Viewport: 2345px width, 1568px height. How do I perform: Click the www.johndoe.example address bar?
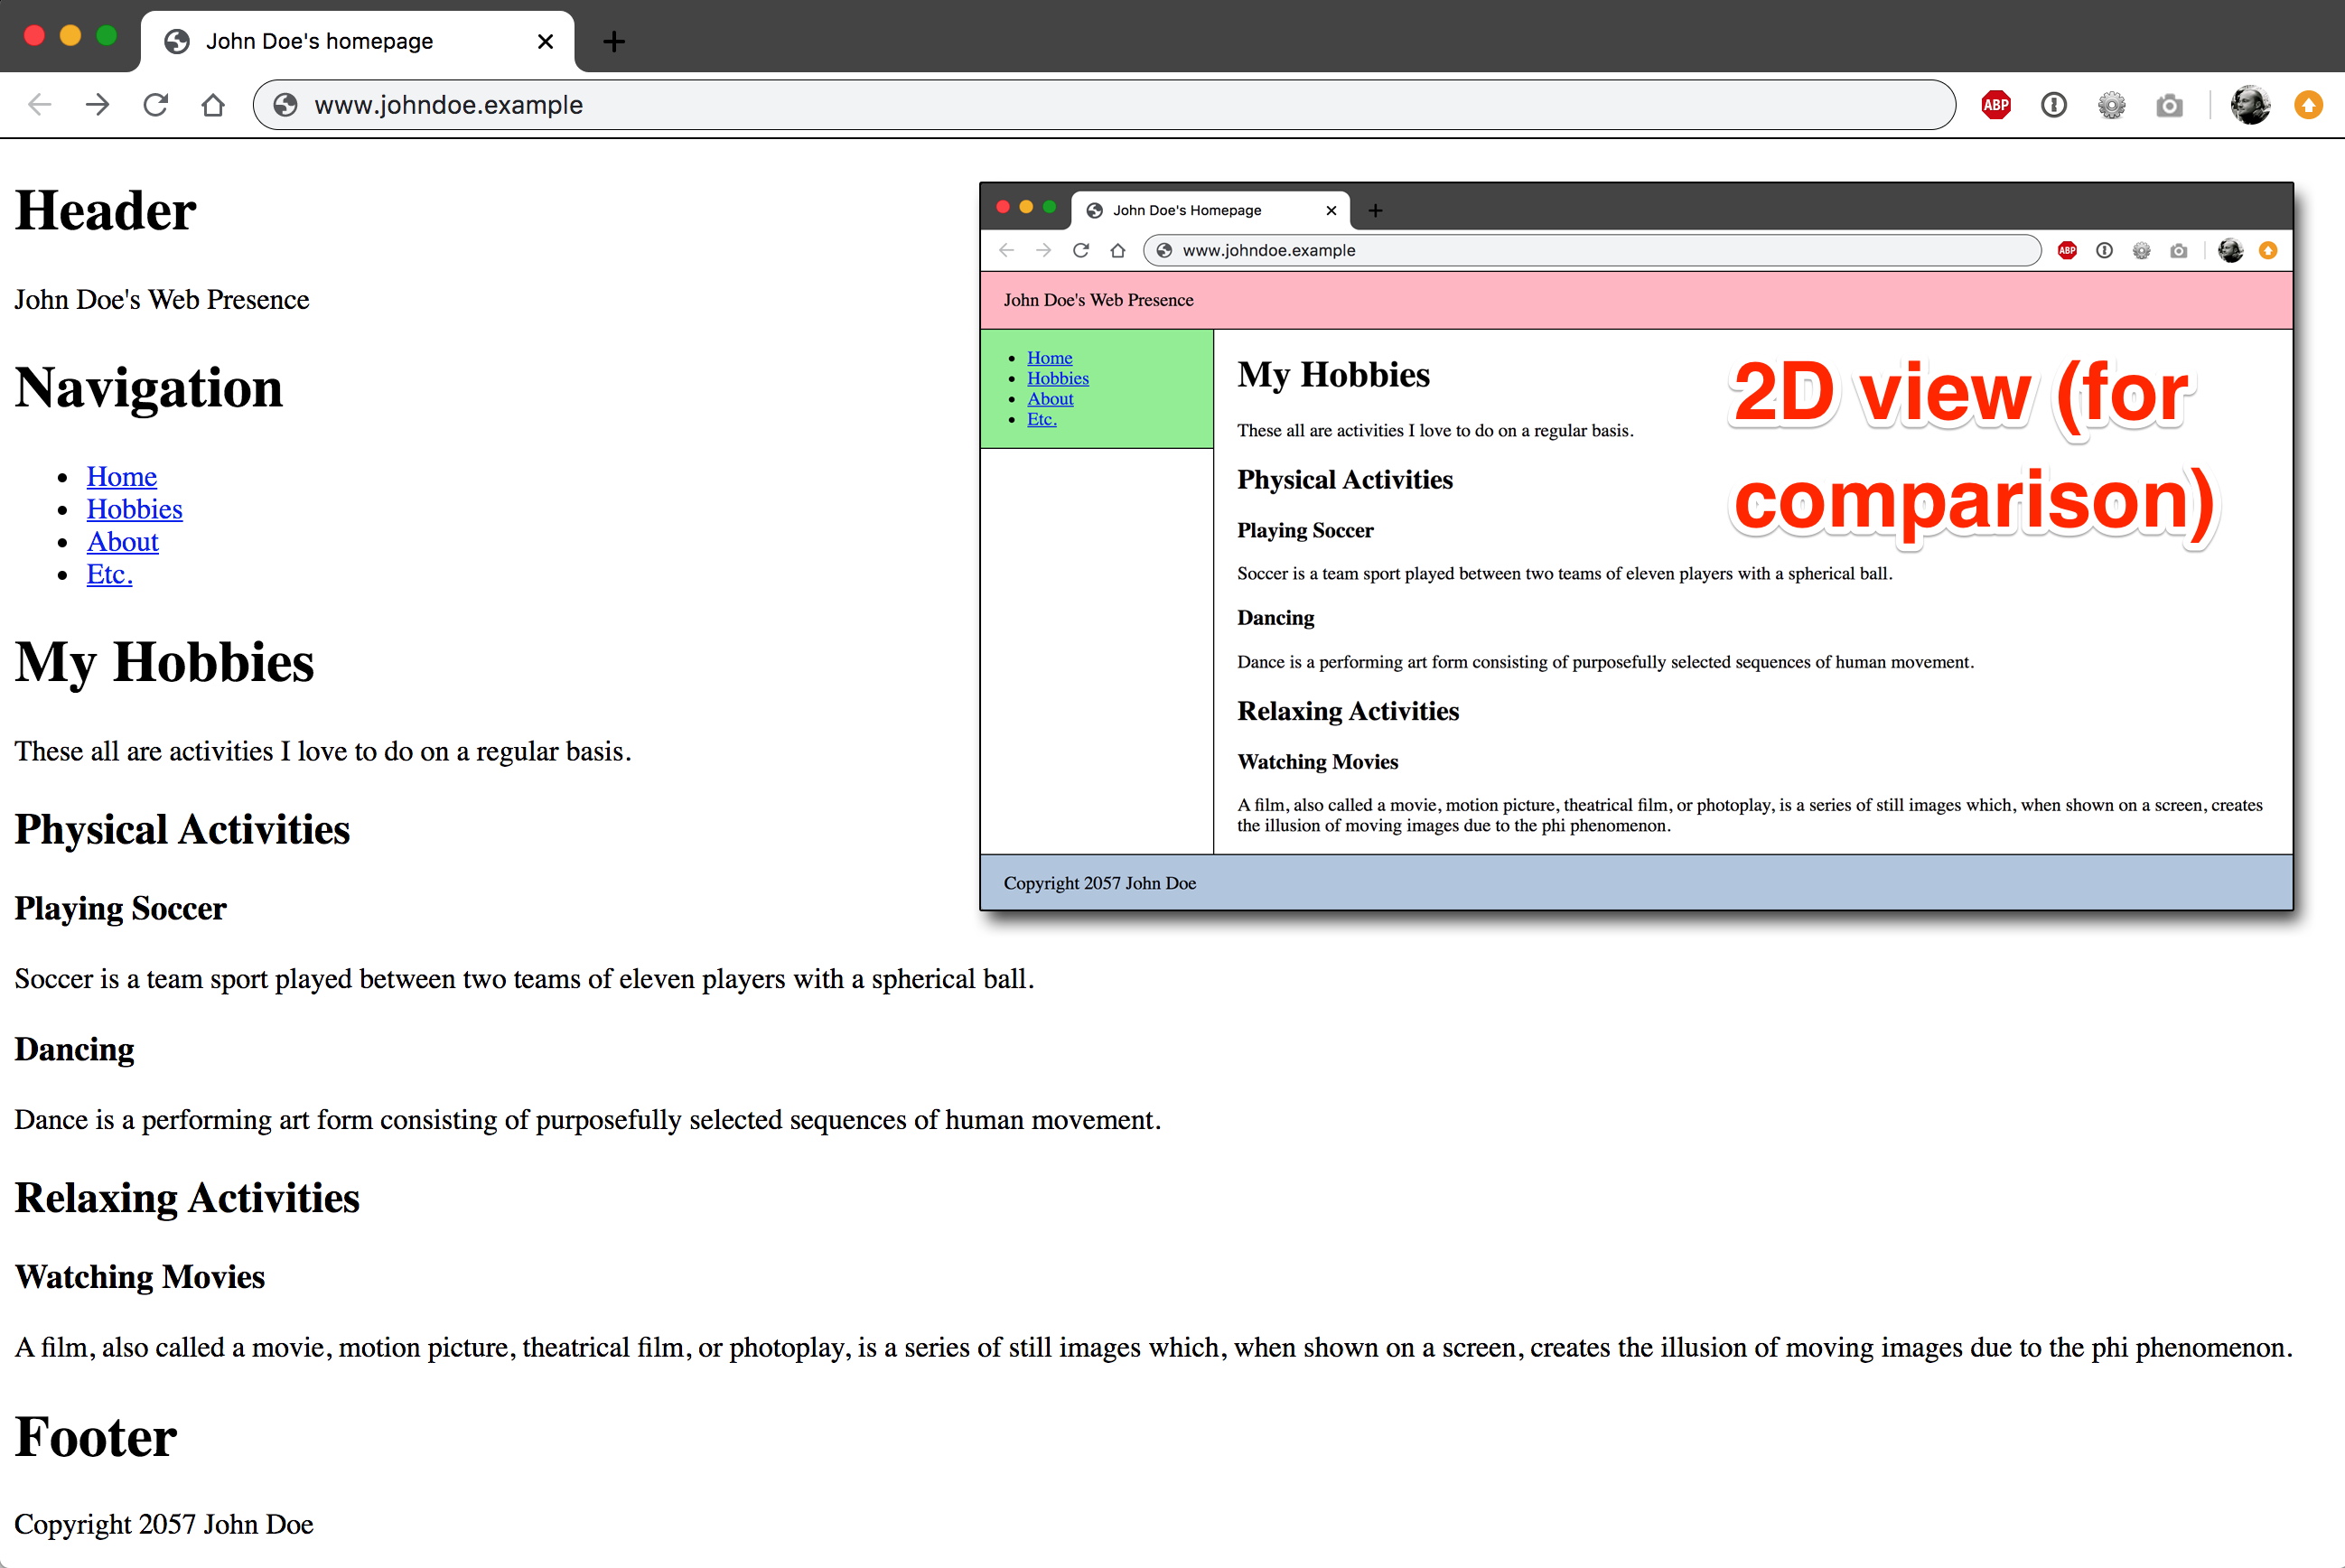448,104
